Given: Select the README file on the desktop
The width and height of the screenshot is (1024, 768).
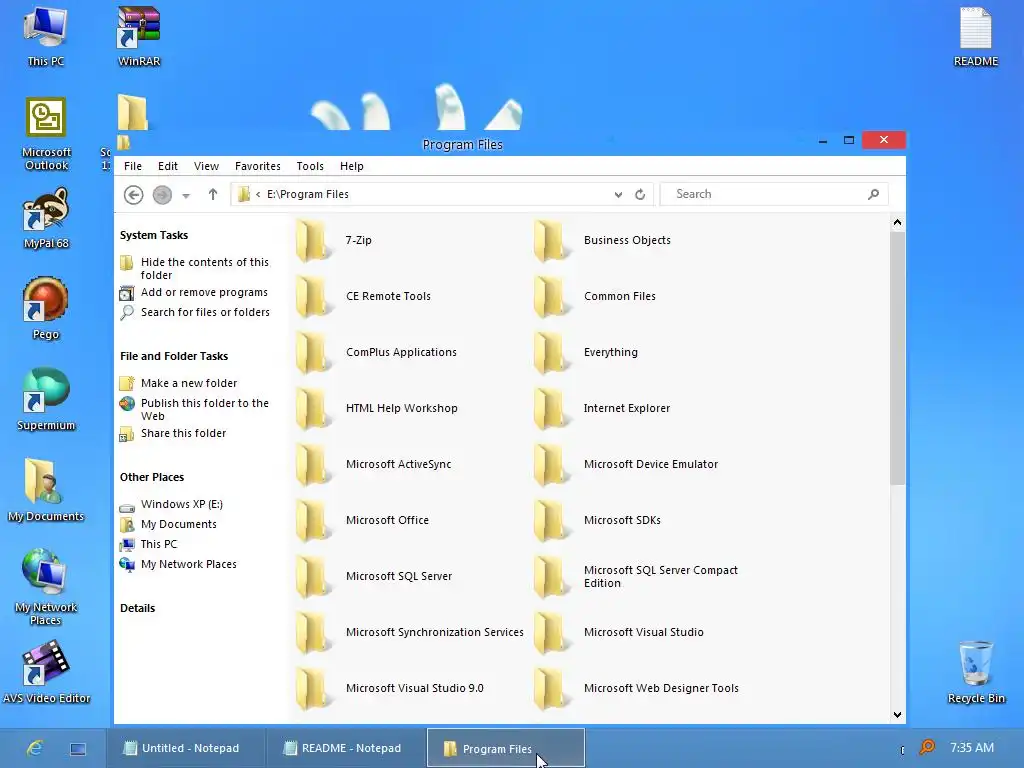Looking at the screenshot, I should click(976, 36).
